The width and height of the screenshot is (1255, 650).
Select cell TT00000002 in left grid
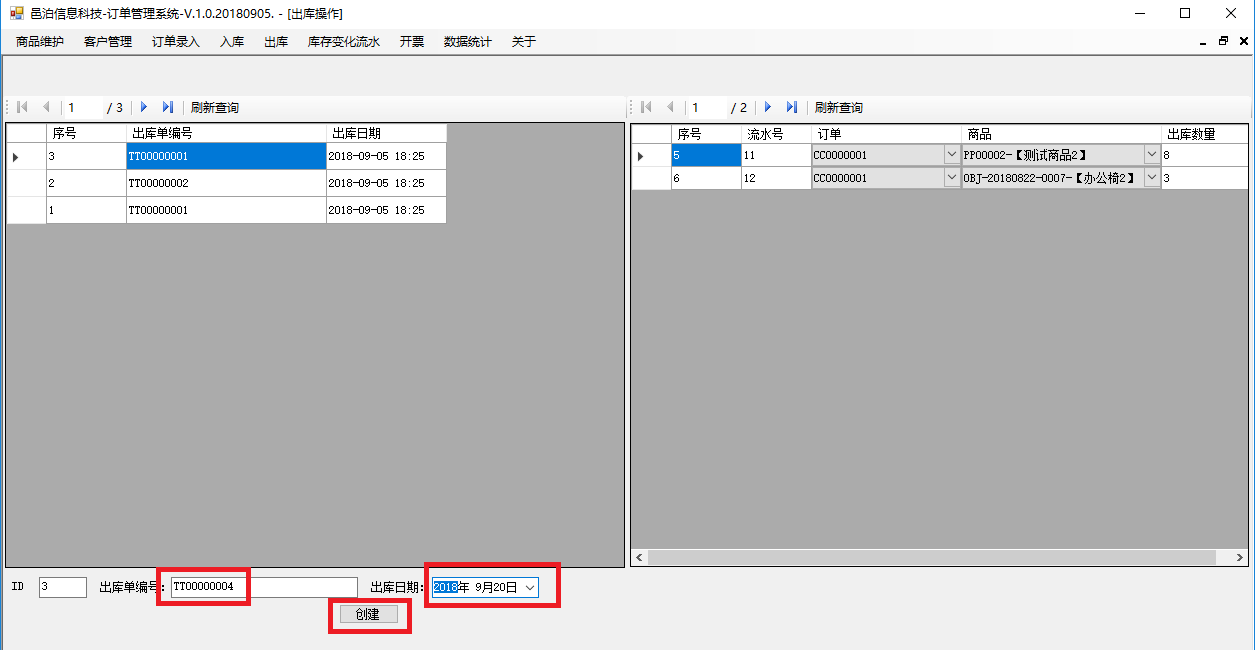point(226,183)
